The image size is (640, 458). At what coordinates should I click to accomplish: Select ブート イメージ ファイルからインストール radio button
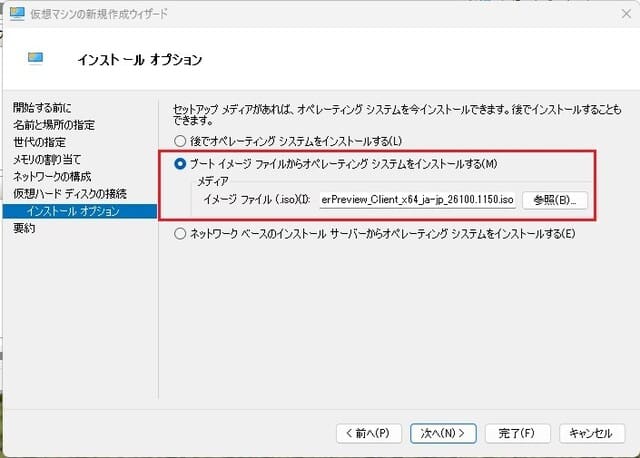(181, 164)
